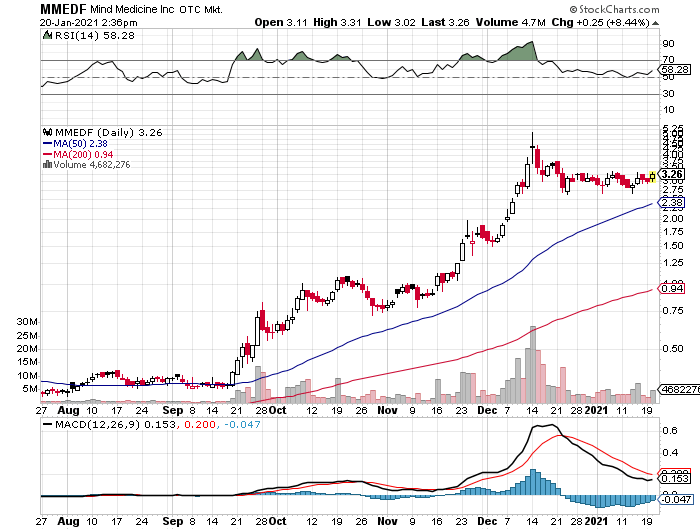700x530 pixels.
Task: Click the volume bars icon in the legend
Action: pyautogui.click(x=47, y=164)
